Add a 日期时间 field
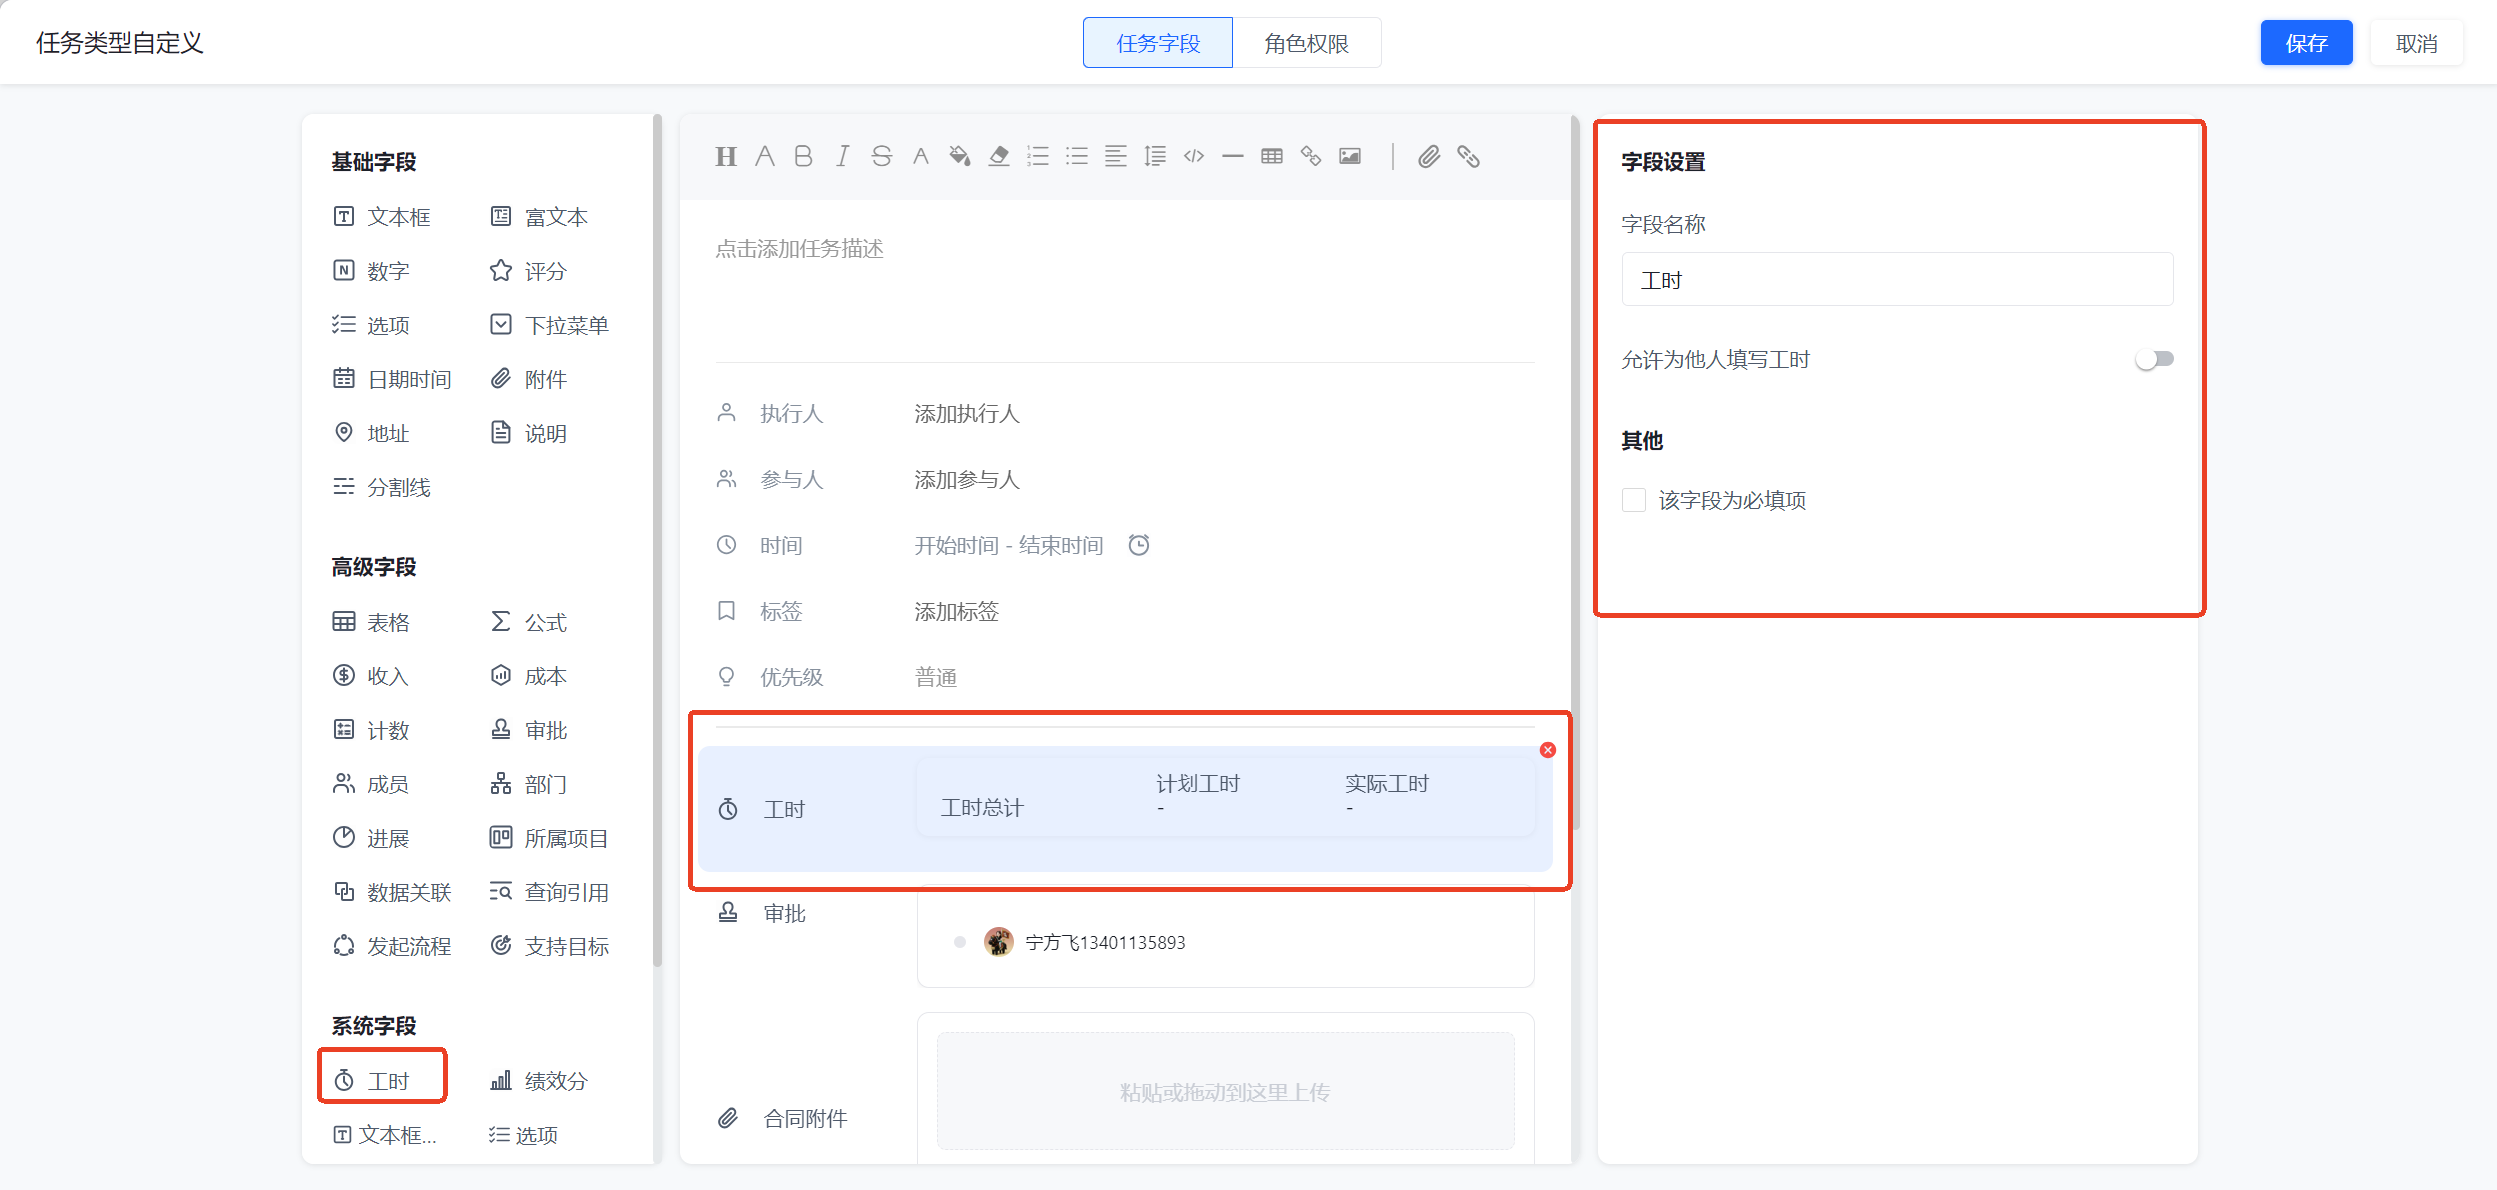Screen dimensions: 2497x1190 click(x=392, y=379)
